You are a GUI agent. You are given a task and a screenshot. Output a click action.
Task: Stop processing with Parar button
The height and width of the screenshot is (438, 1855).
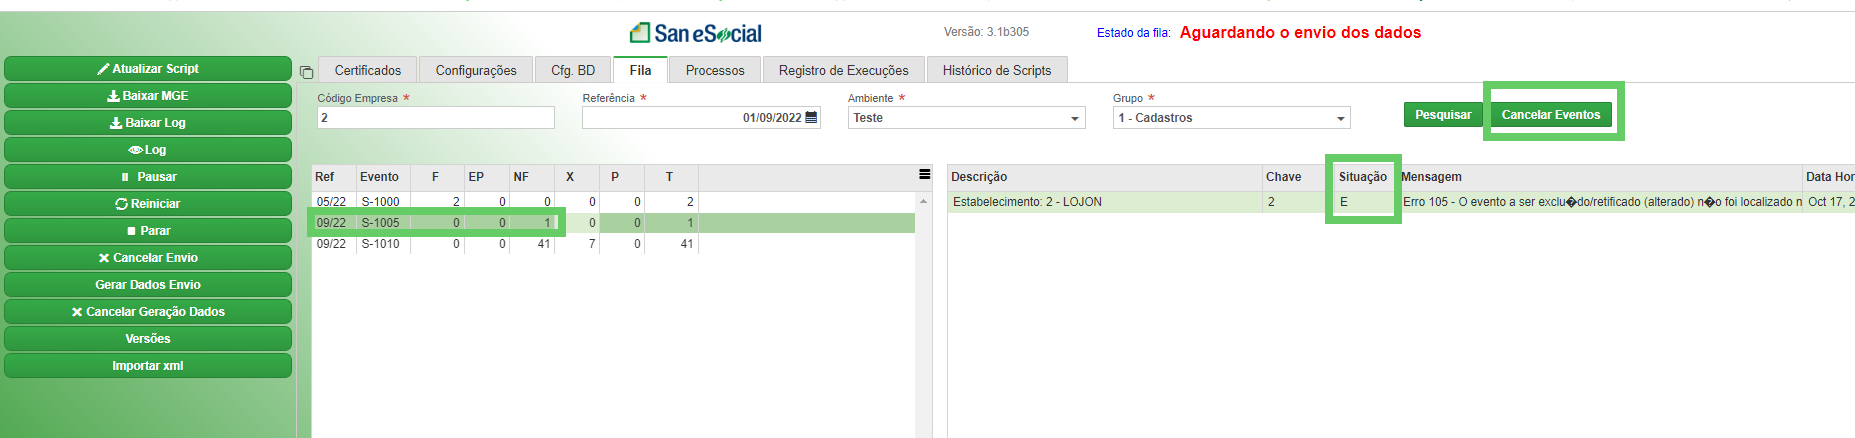tap(148, 230)
